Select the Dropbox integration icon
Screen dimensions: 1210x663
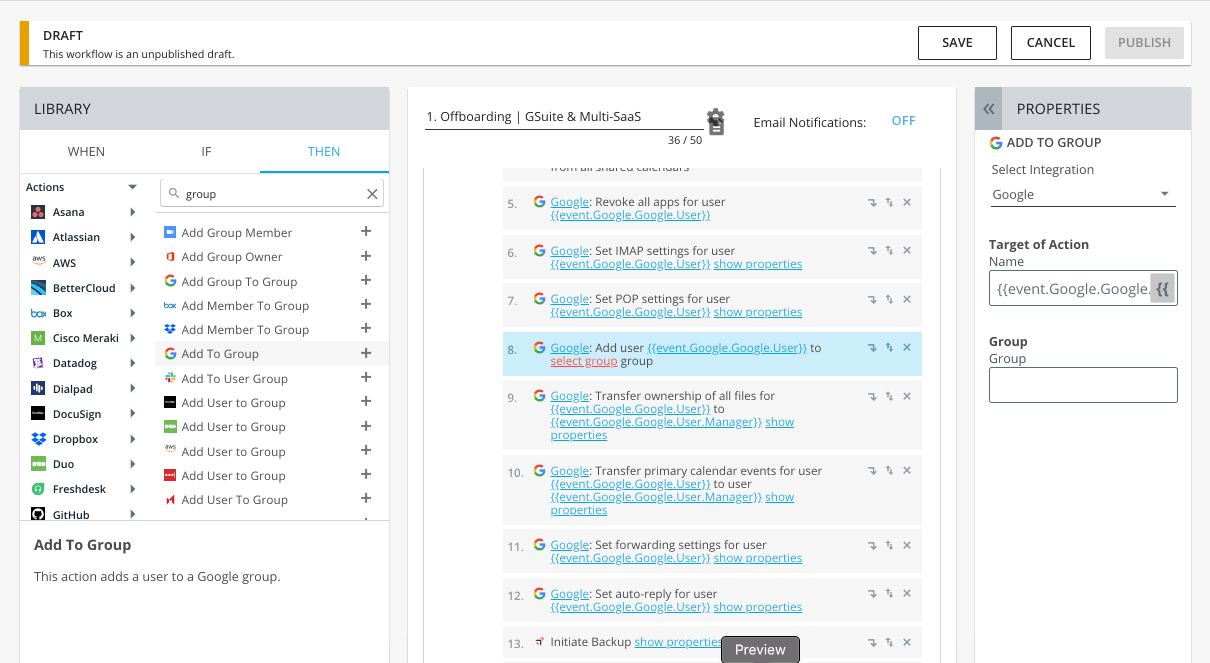(38, 439)
